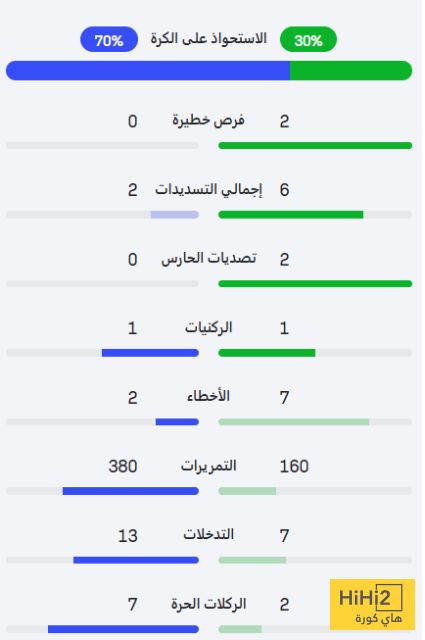Click the green 30% possession badge
Viewport: 425px width, 640px height.
tap(308, 40)
